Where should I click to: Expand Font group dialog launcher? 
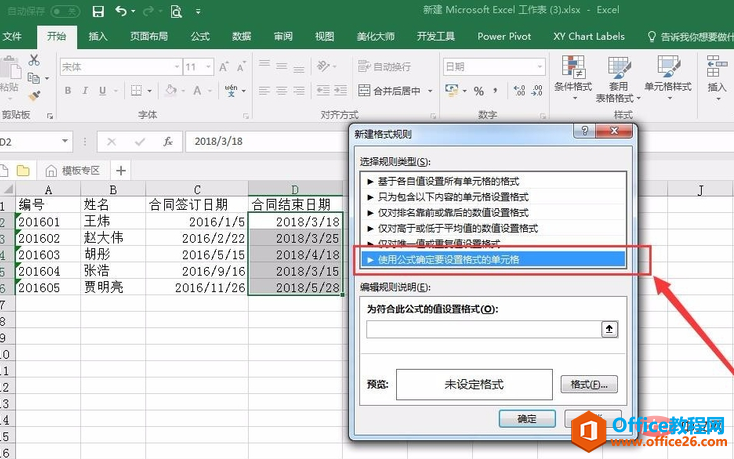246,116
